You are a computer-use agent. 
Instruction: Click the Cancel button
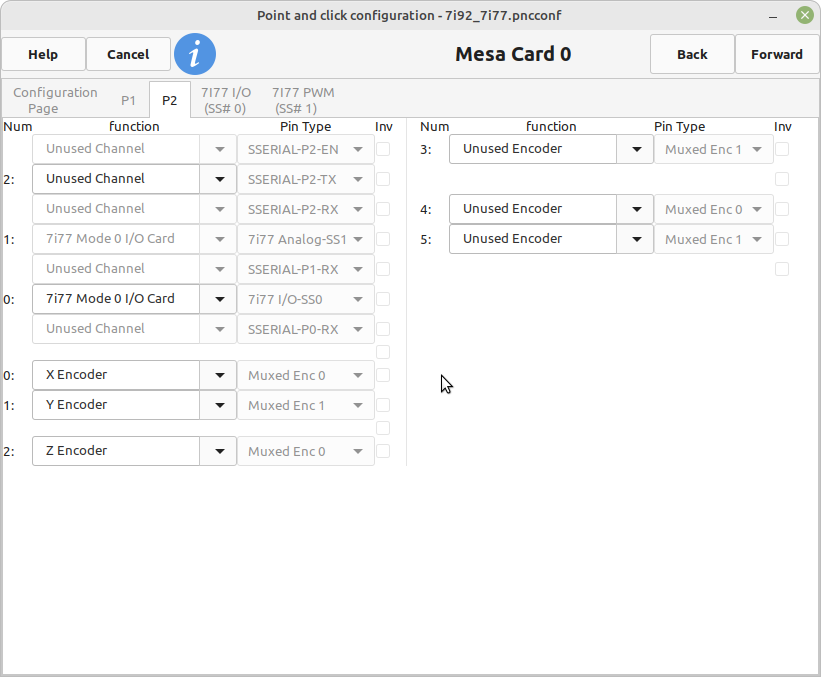pyautogui.click(x=128, y=54)
